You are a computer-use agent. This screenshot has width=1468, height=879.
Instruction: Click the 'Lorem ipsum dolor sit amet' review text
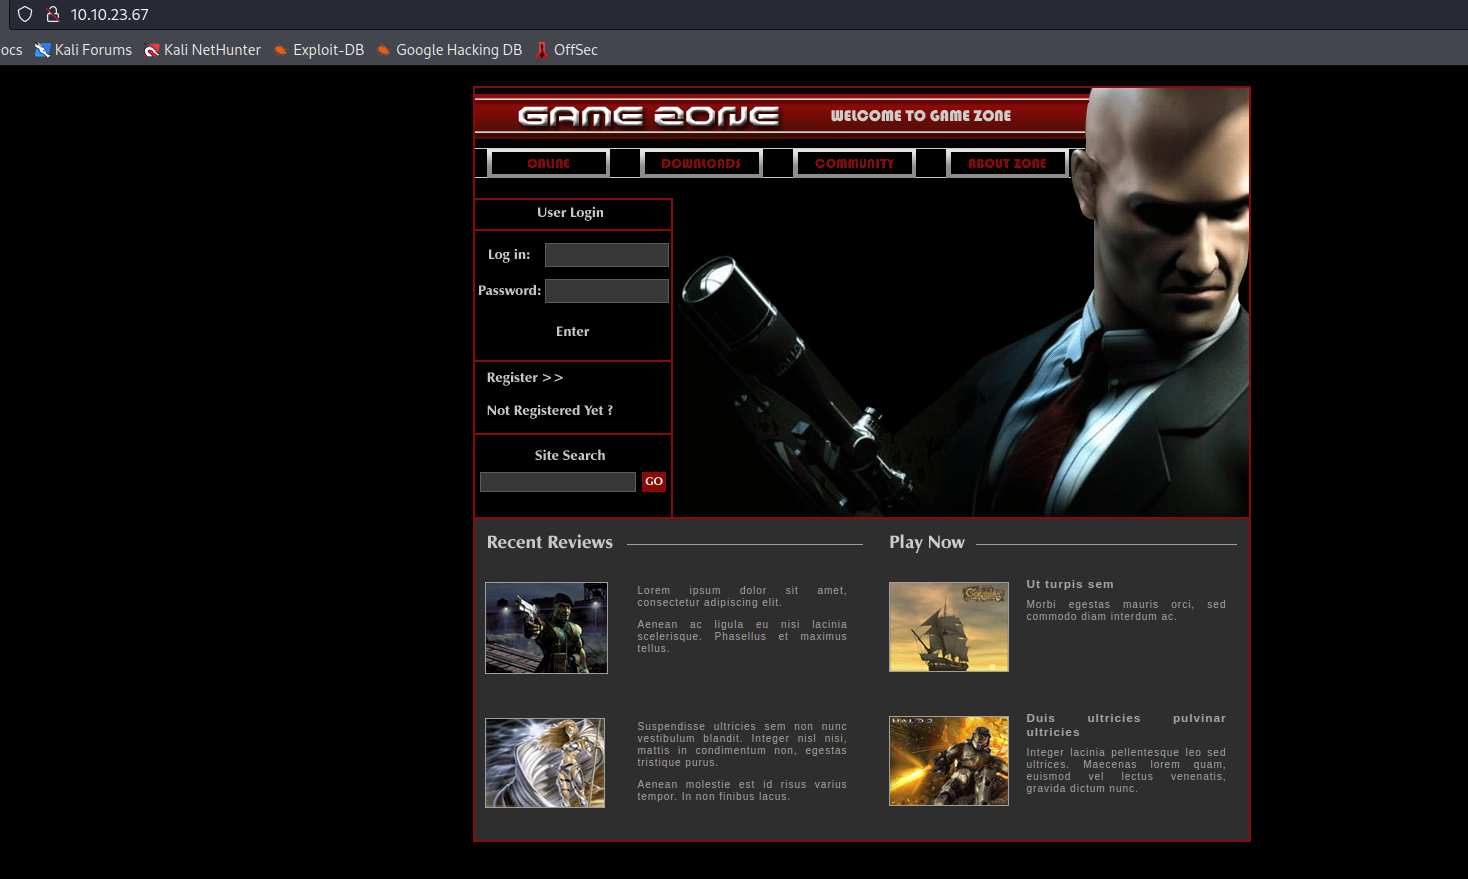(x=742, y=597)
